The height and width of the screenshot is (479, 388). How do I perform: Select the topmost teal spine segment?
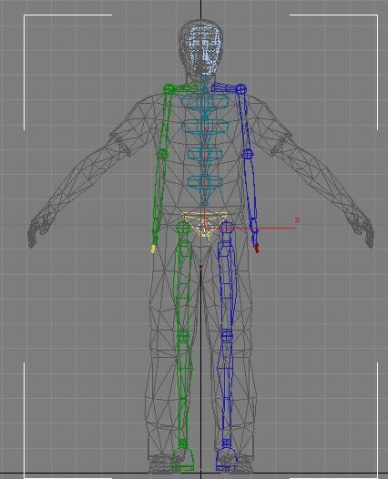point(205,102)
